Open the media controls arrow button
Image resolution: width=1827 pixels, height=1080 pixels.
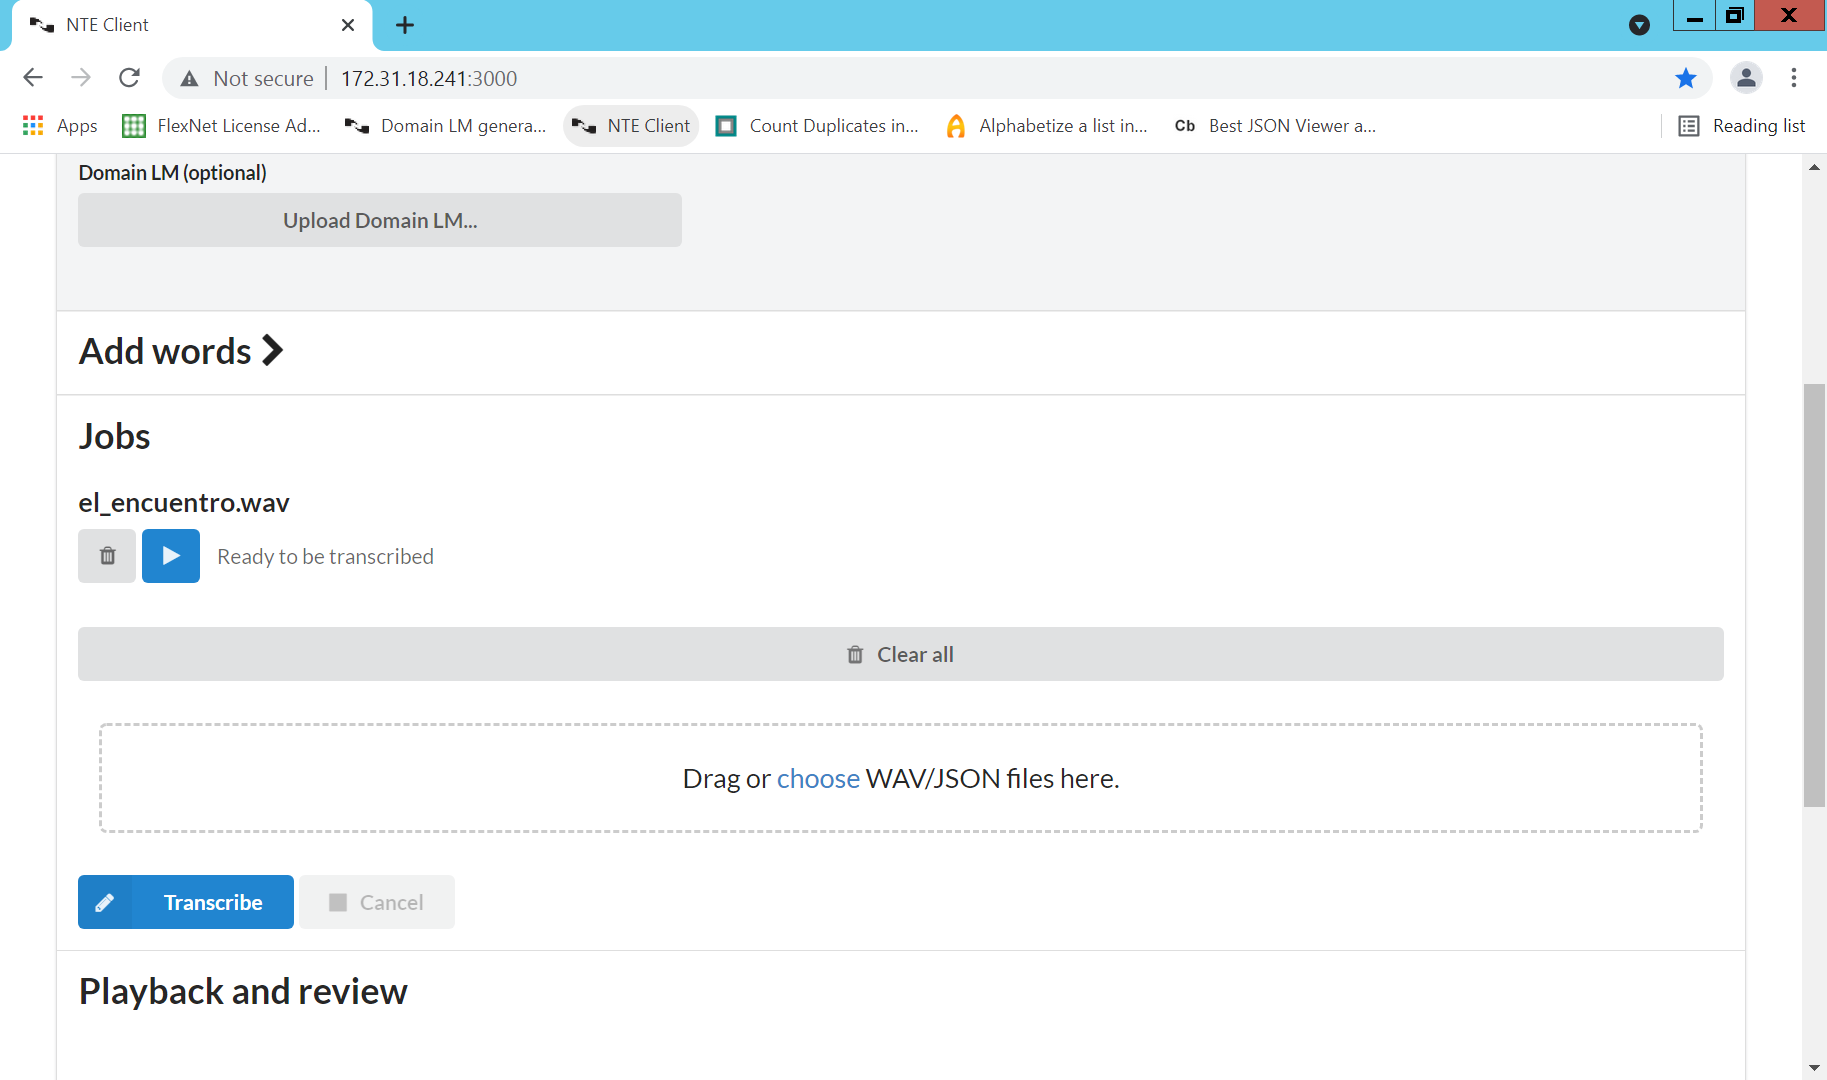tap(1639, 25)
